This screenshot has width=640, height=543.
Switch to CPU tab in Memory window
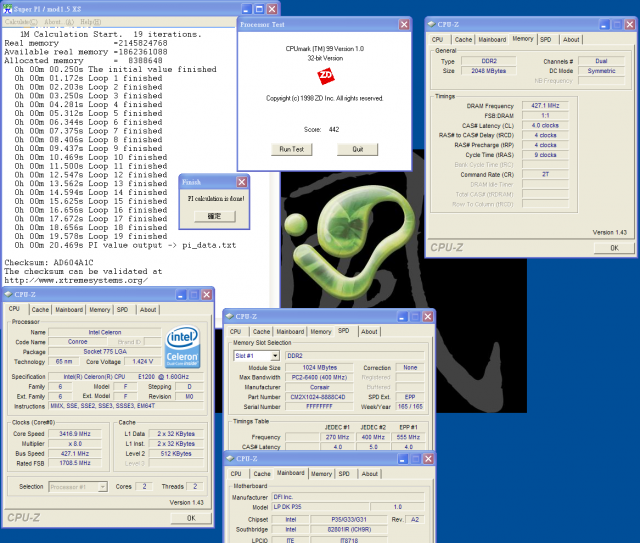click(x=438, y=40)
